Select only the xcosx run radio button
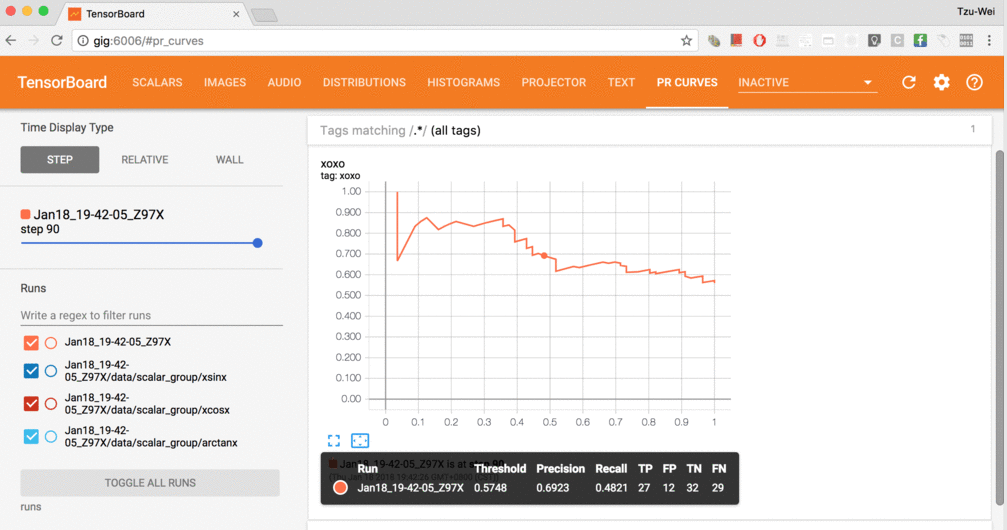Viewport: 1007px width, 530px height. (x=51, y=403)
